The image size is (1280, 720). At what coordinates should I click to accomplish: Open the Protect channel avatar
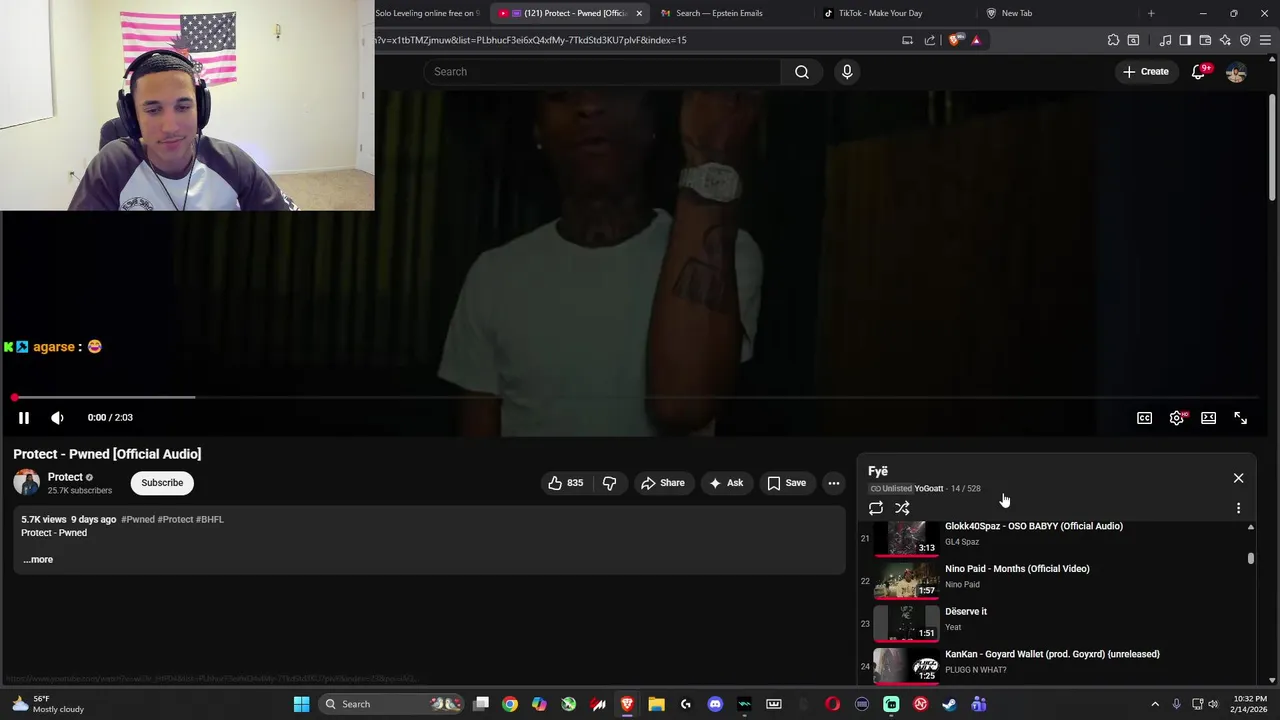[x=27, y=483]
